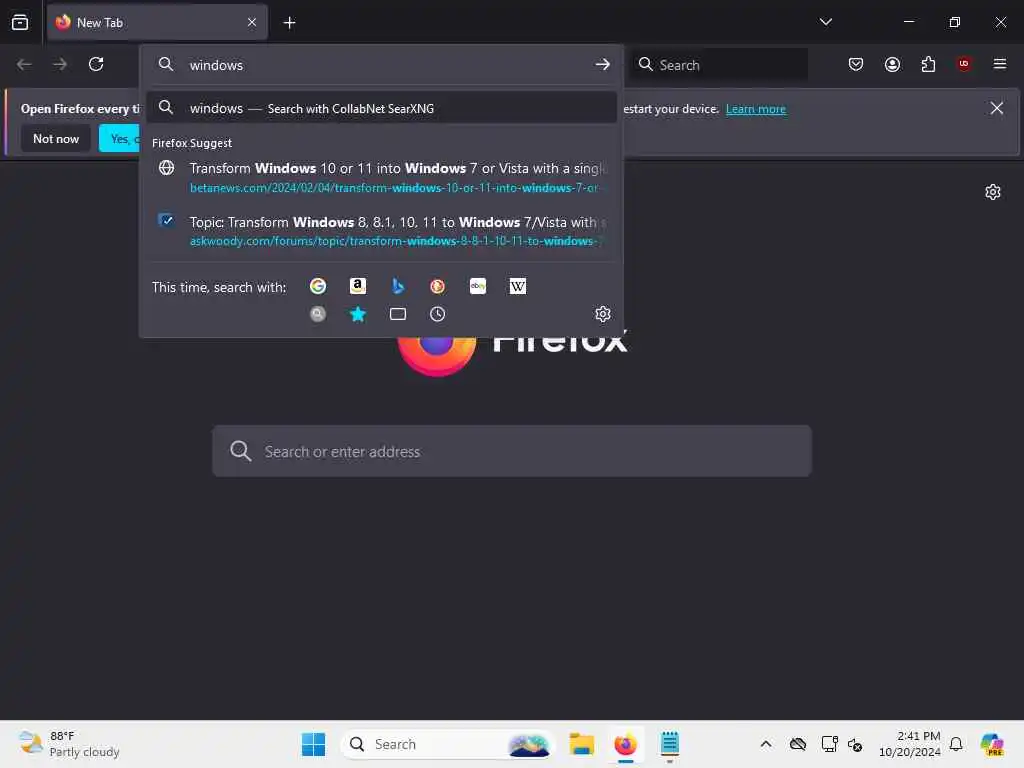Open the Extensions puzzle icon
The width and height of the screenshot is (1024, 768).
point(928,64)
